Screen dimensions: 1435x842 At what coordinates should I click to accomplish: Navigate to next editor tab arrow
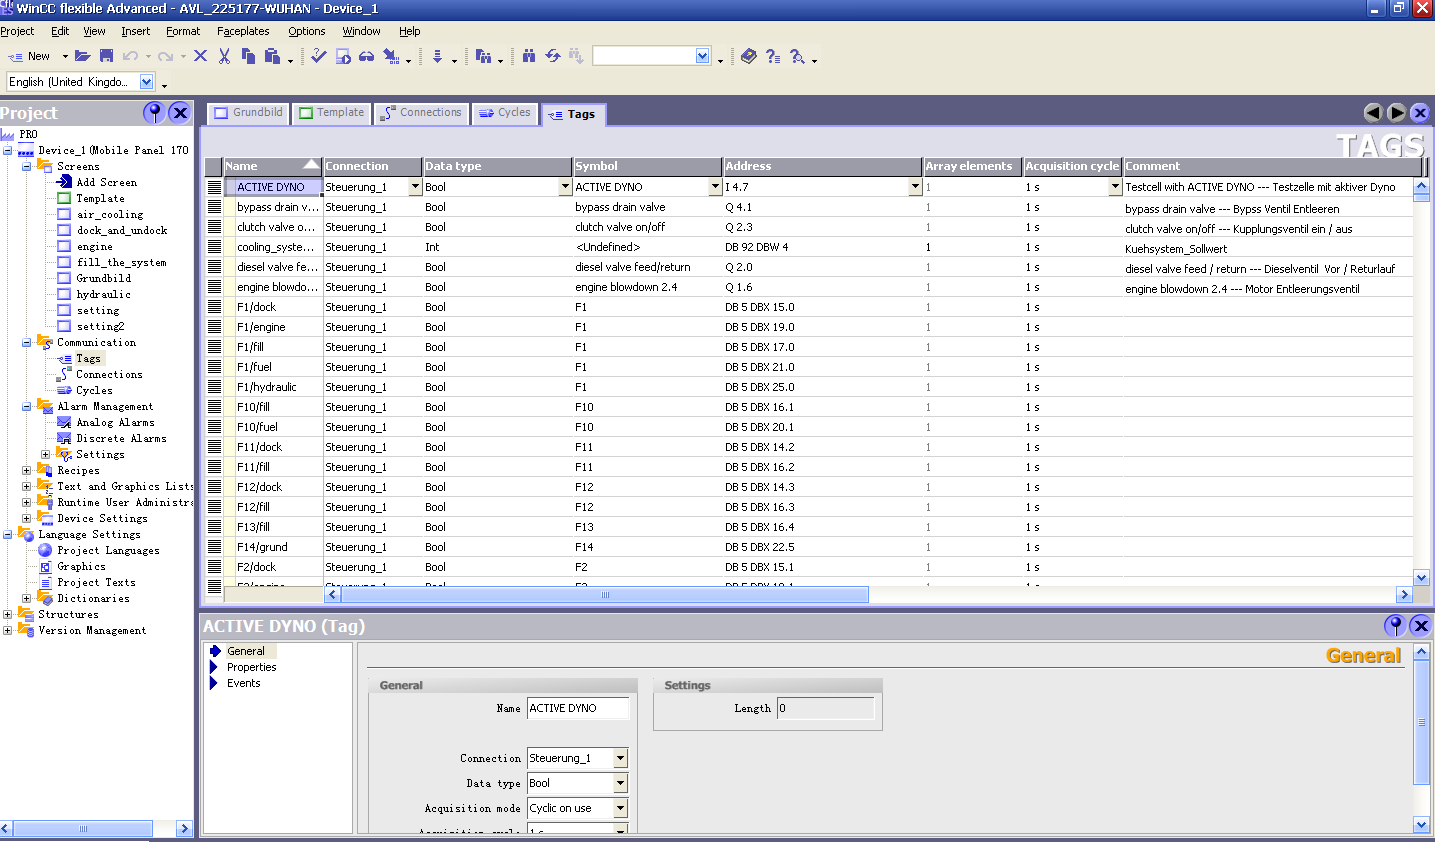(1397, 113)
